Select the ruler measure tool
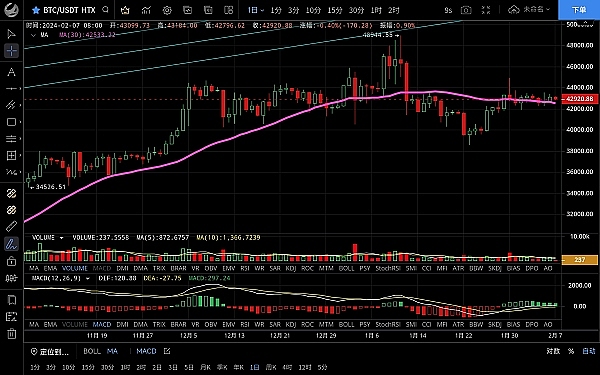Viewport: 600px width, 375px height. [11, 226]
